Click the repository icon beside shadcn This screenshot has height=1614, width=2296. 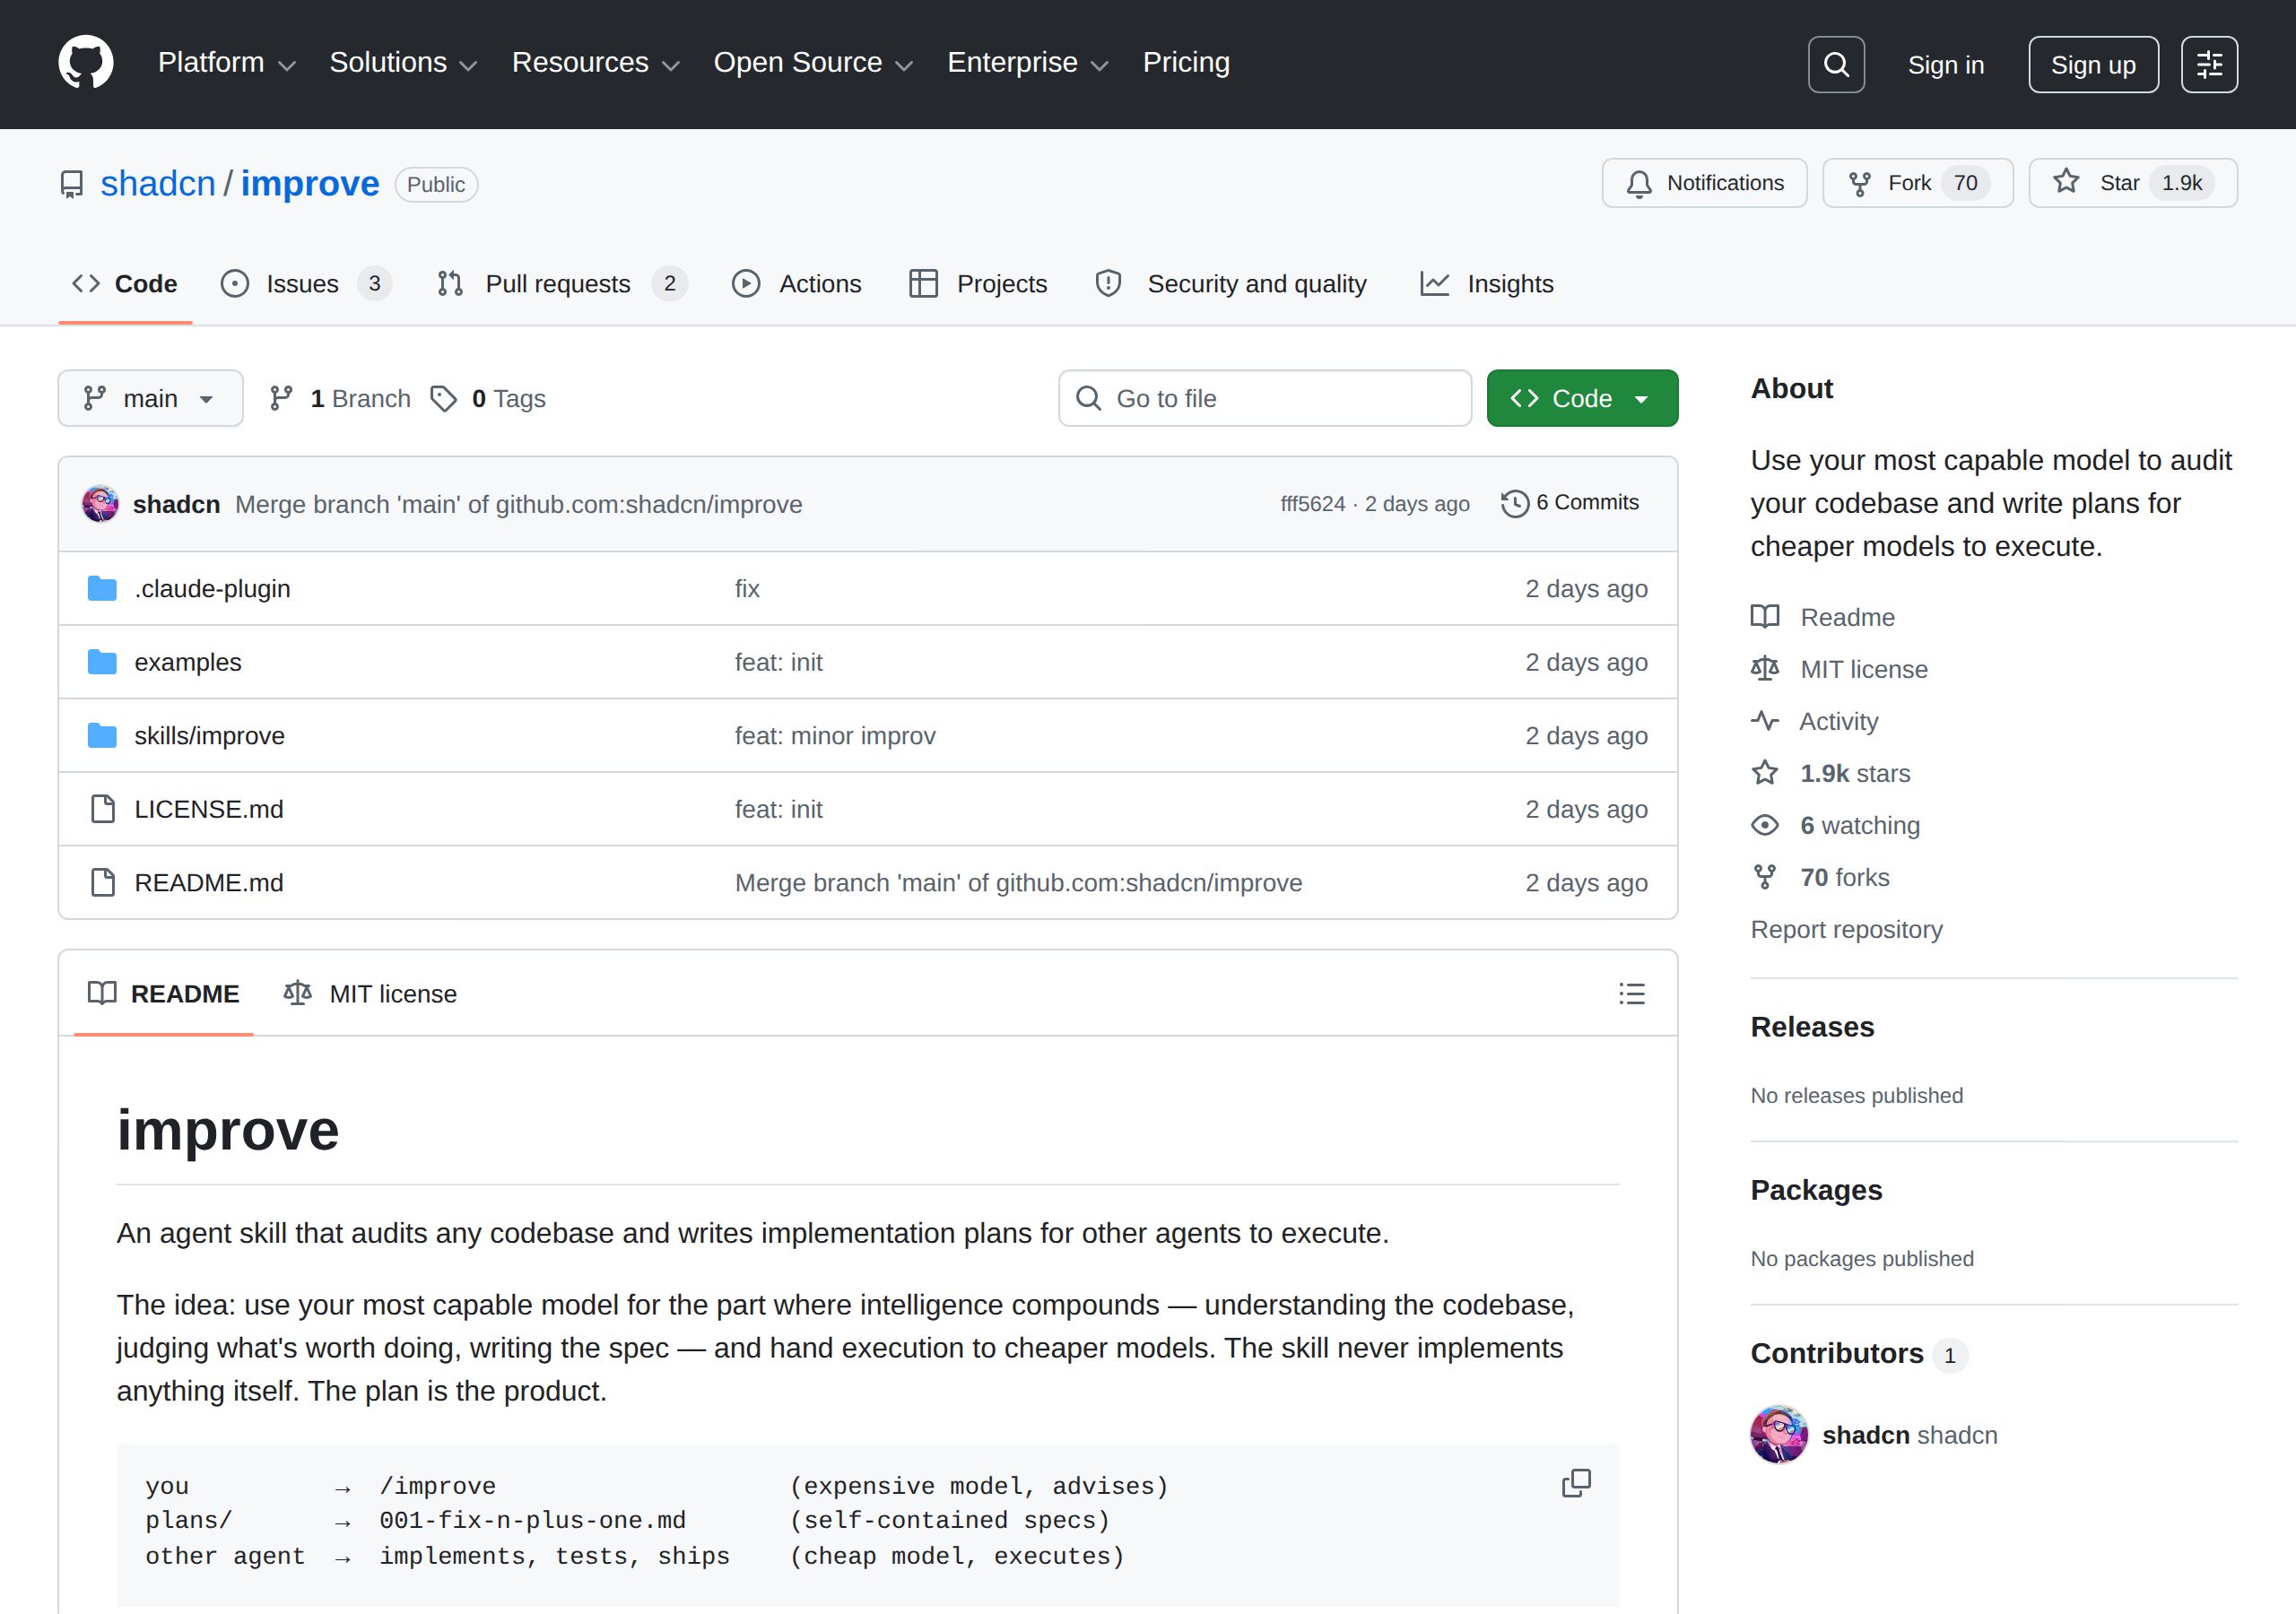tap(72, 185)
